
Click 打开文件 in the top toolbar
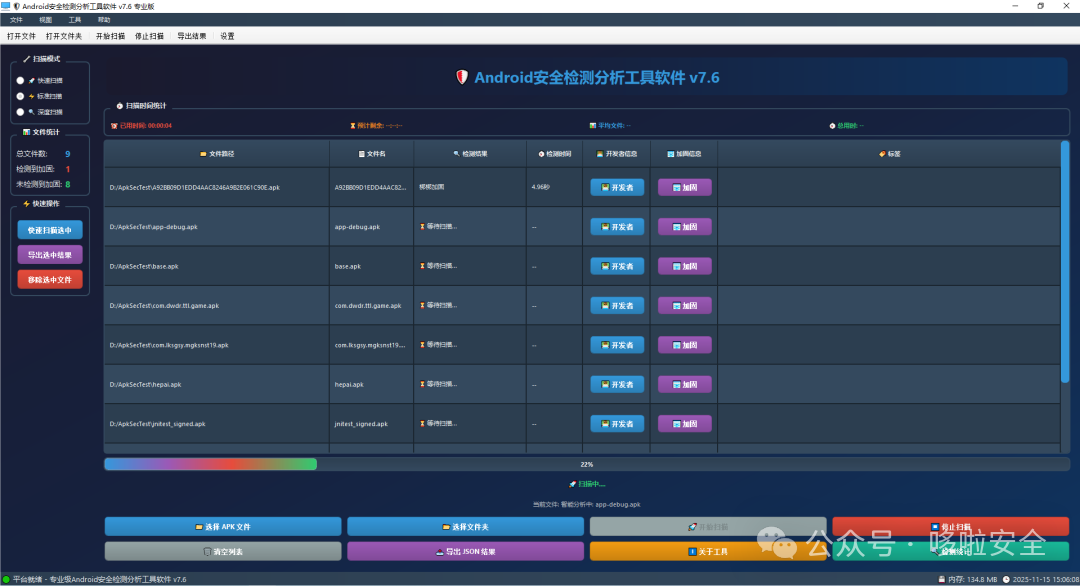click(21, 36)
